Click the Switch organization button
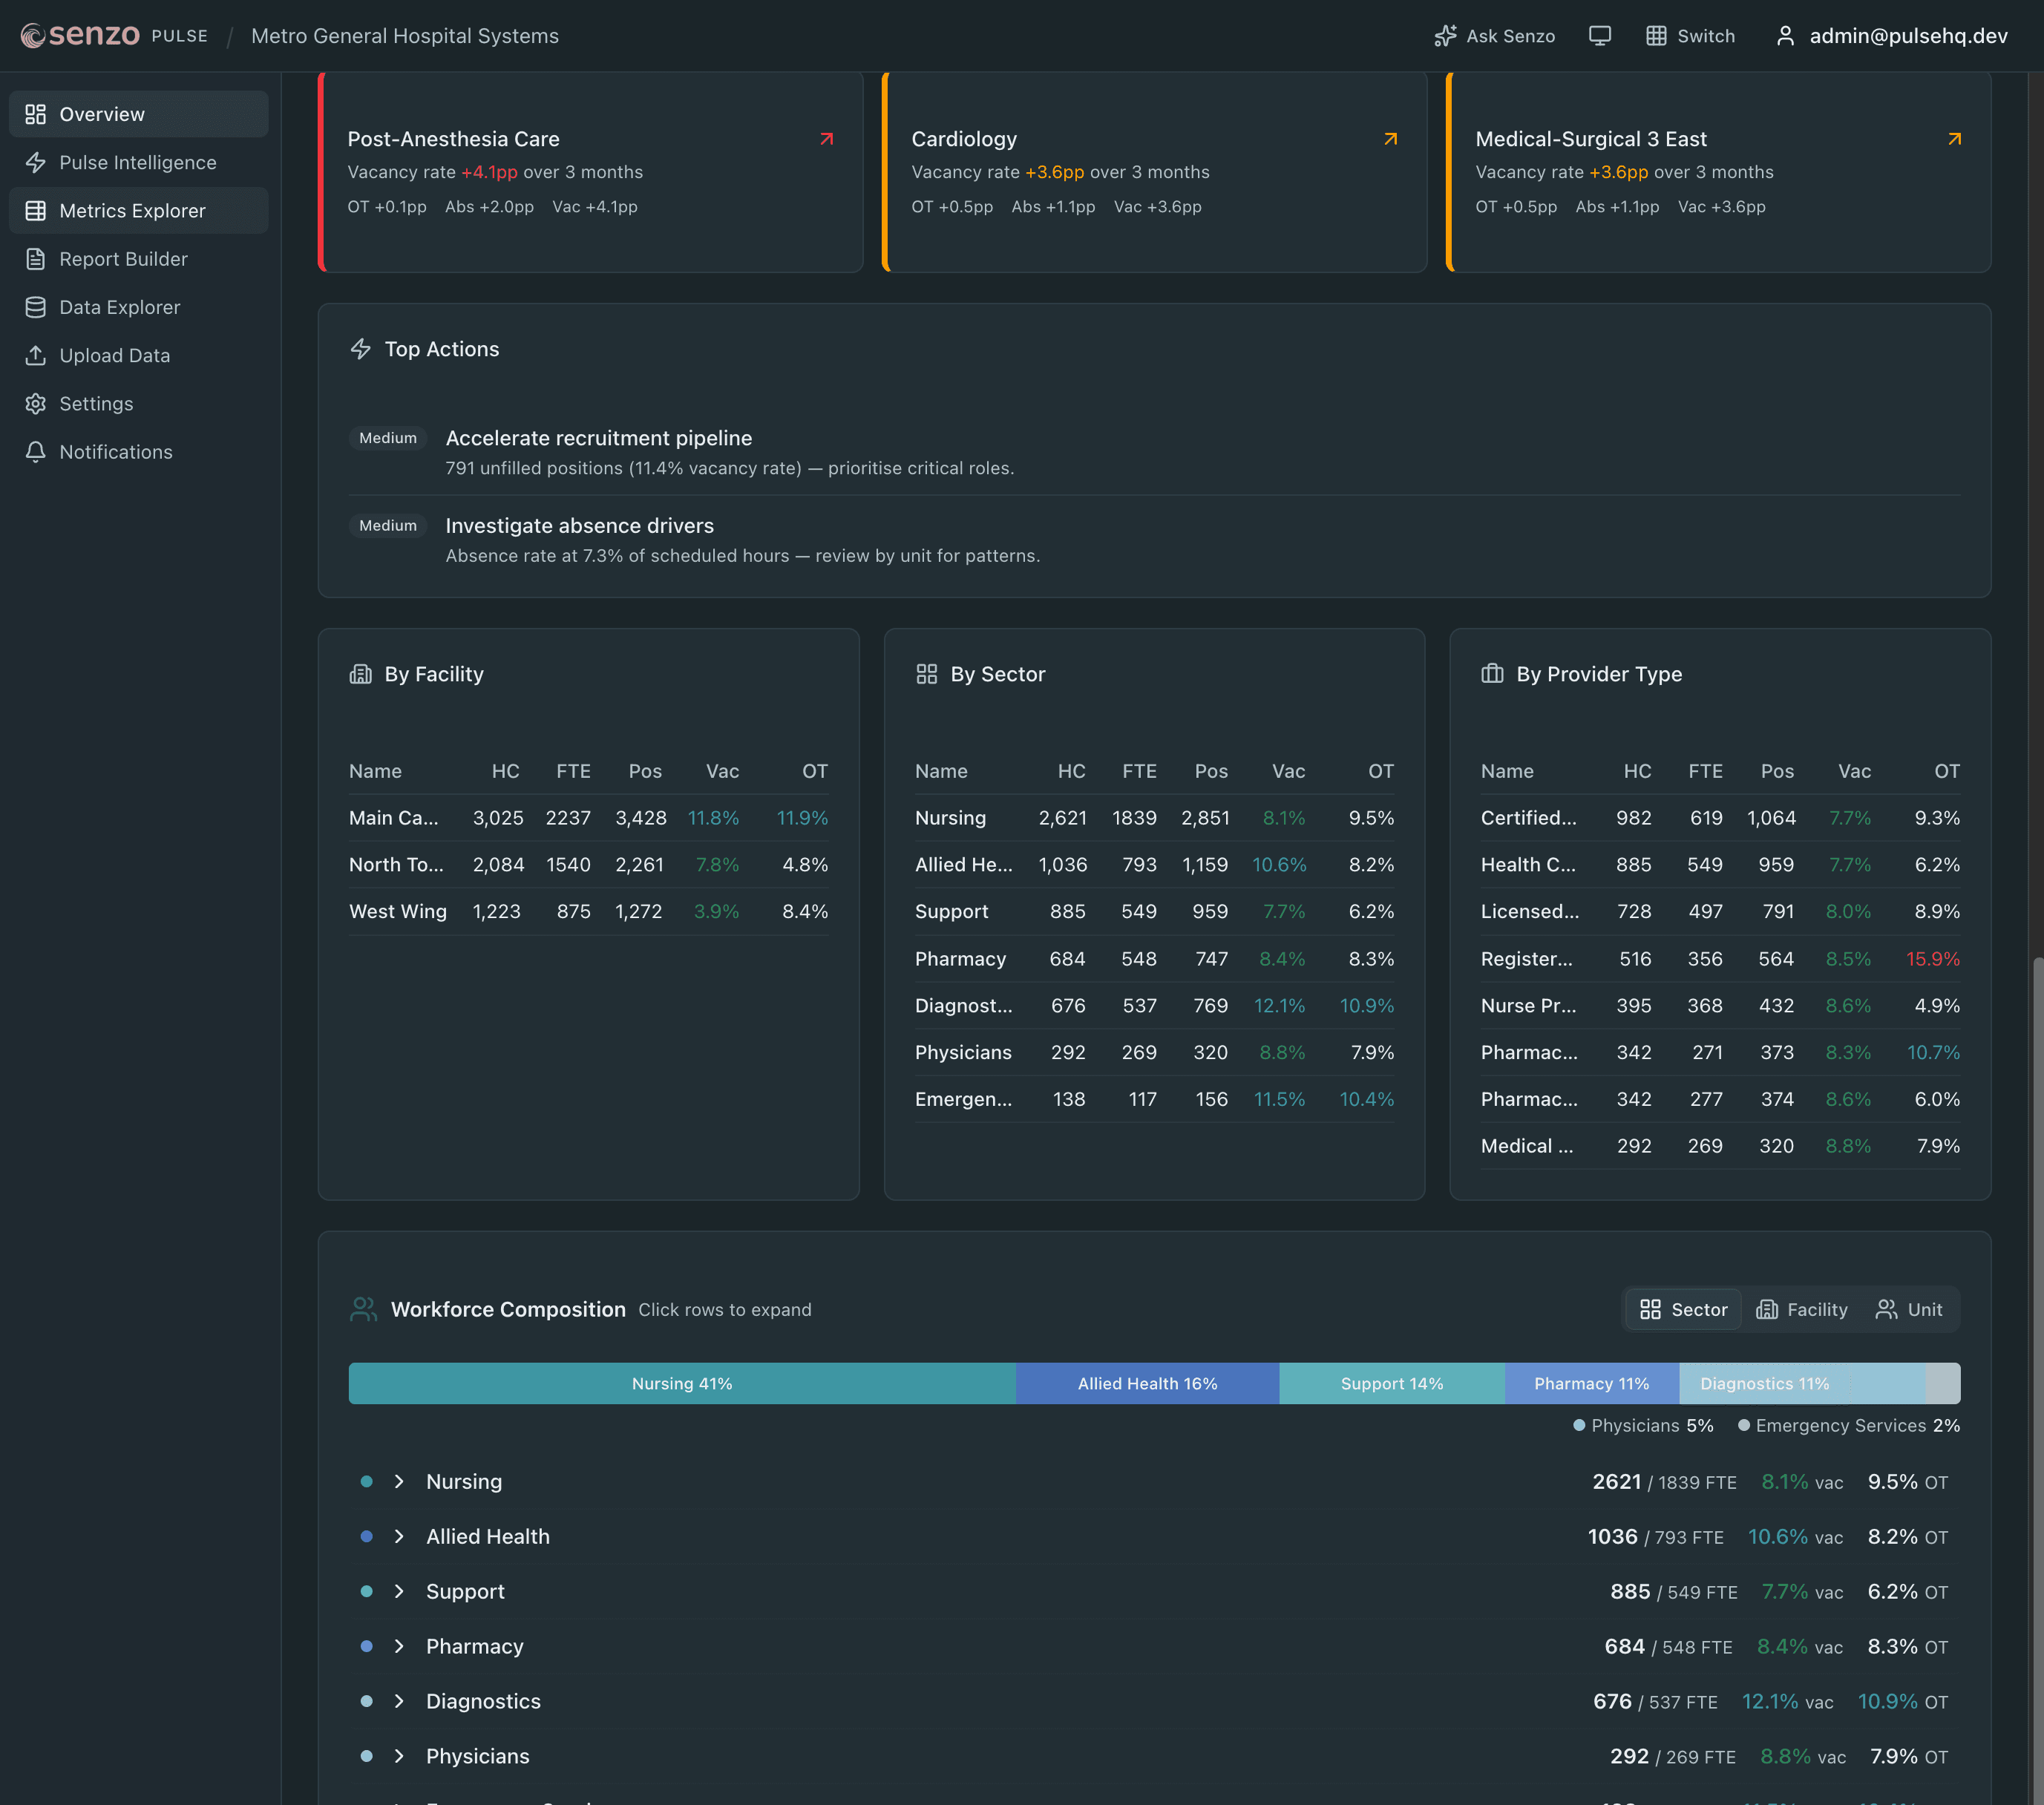This screenshot has height=1805, width=2044. 1690,36
